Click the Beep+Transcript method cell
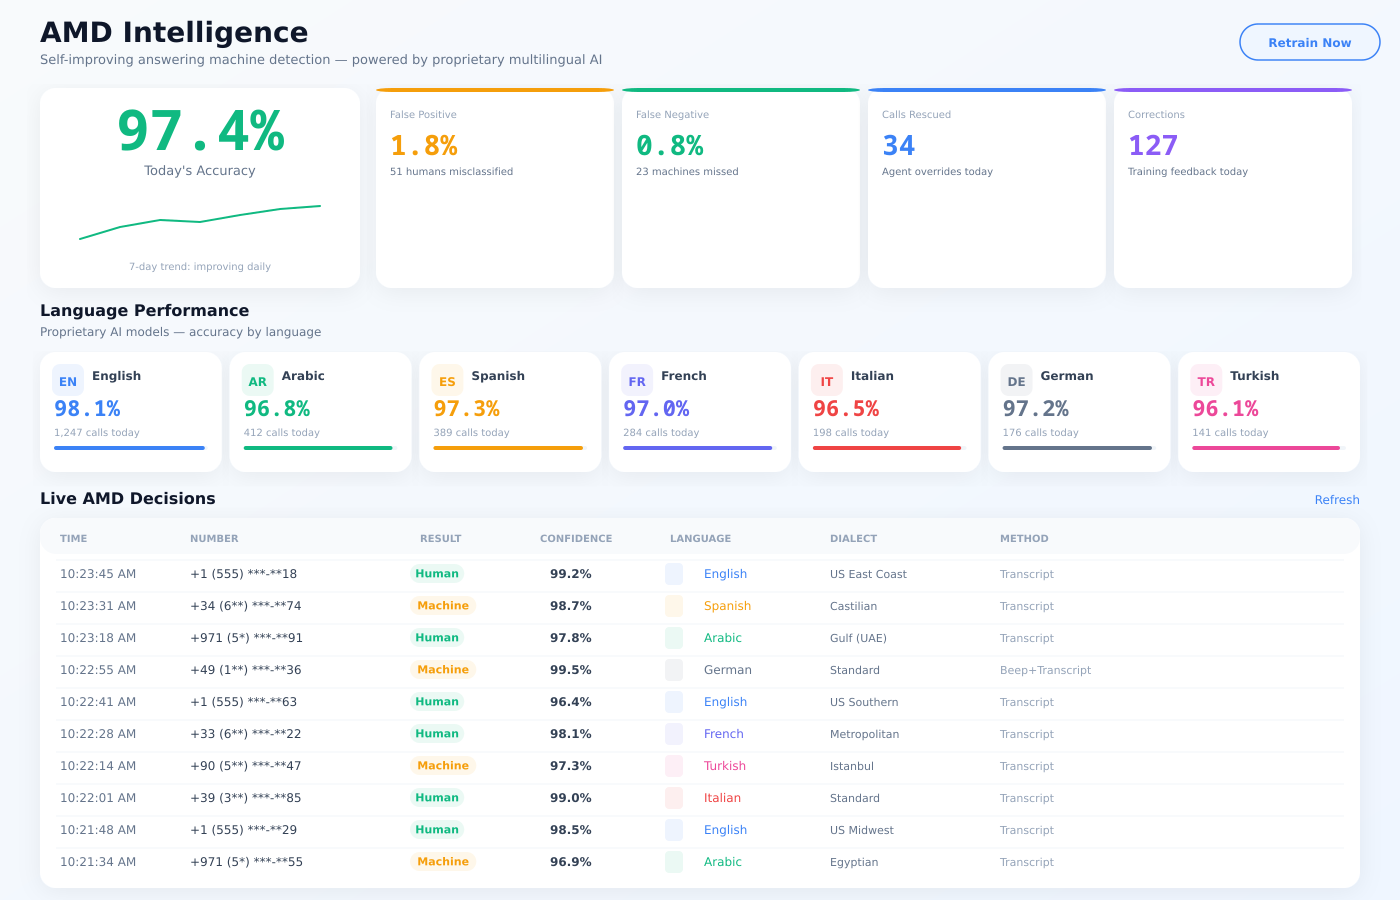The image size is (1400, 900). 1046,670
